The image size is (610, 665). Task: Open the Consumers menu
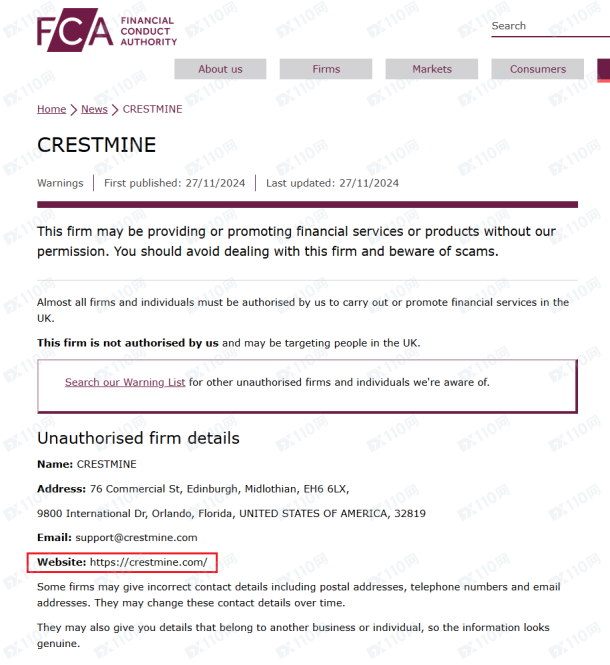537,69
